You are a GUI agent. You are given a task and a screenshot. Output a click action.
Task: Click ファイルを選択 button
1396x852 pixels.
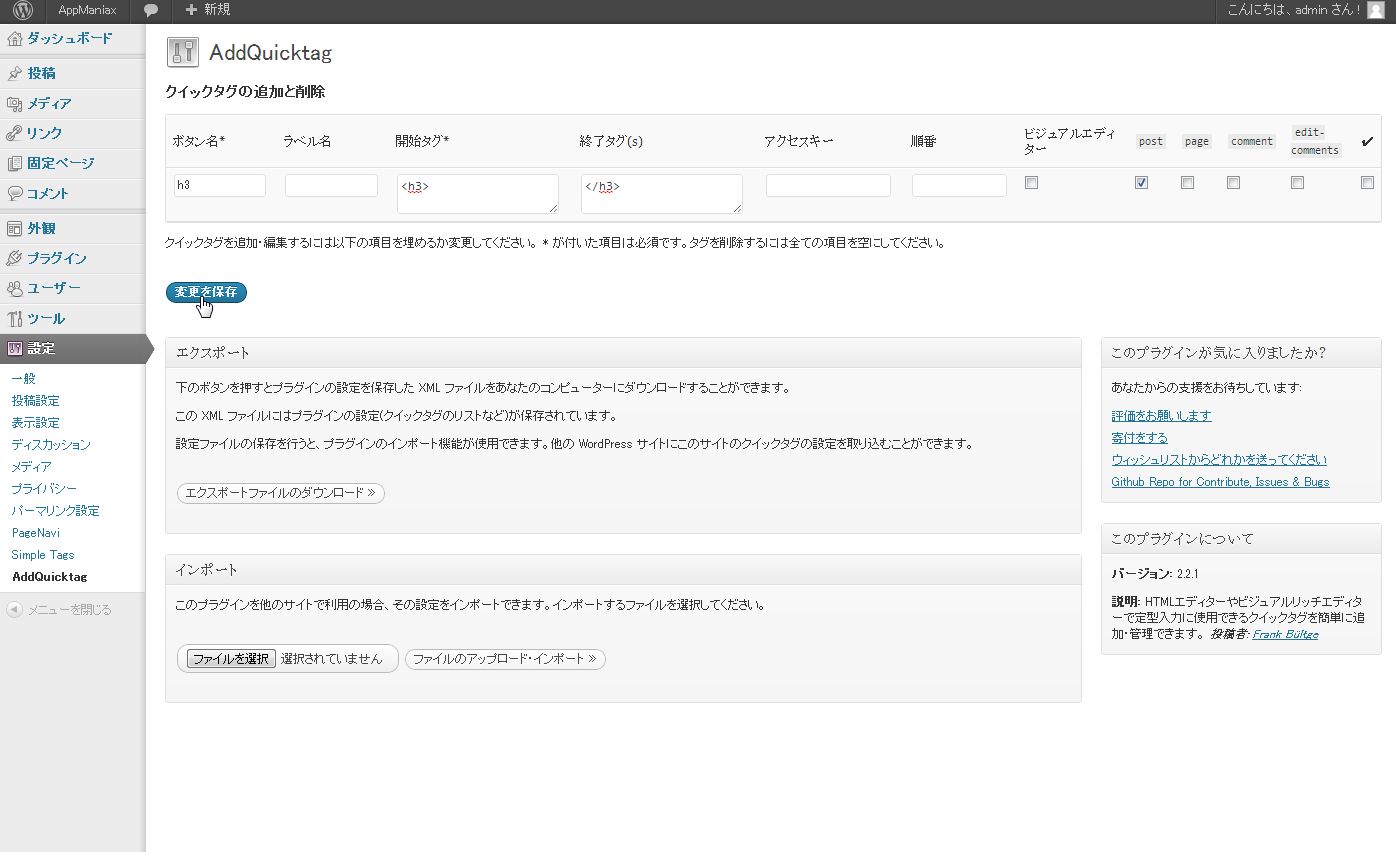tap(231, 659)
